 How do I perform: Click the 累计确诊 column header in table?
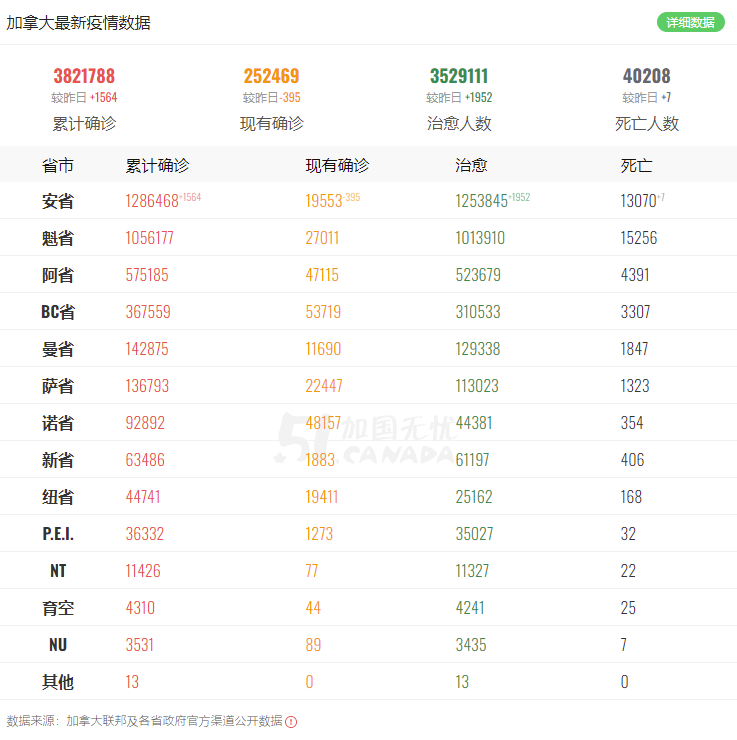(157, 166)
